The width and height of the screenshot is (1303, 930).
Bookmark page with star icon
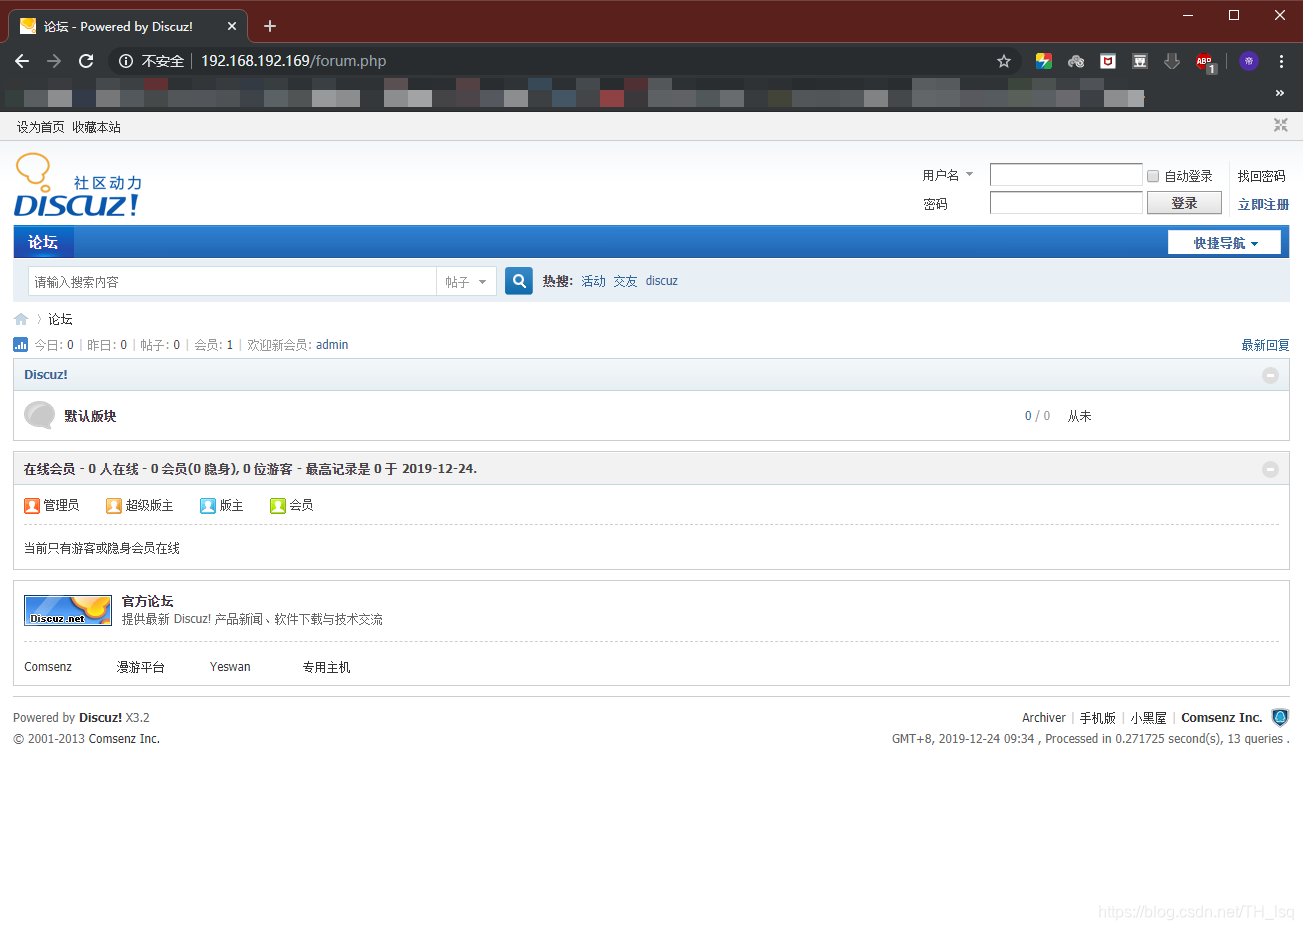(1004, 61)
